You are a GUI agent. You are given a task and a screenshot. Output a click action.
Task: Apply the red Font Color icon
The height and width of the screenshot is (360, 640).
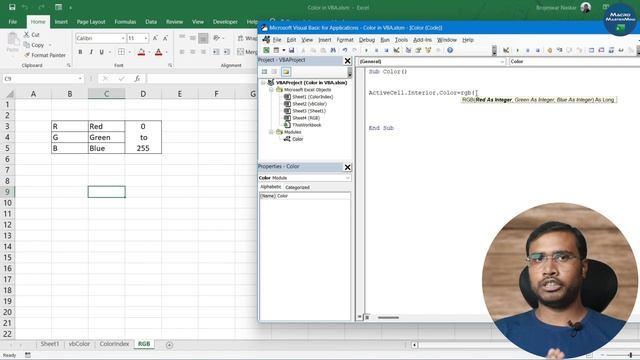(x=159, y=52)
